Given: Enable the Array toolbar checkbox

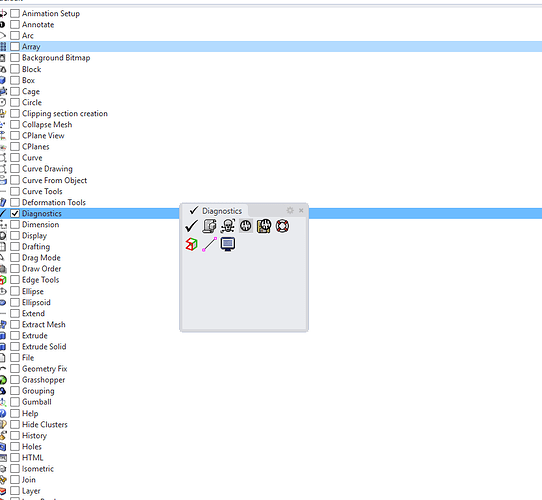Looking at the screenshot, I should (x=15, y=46).
